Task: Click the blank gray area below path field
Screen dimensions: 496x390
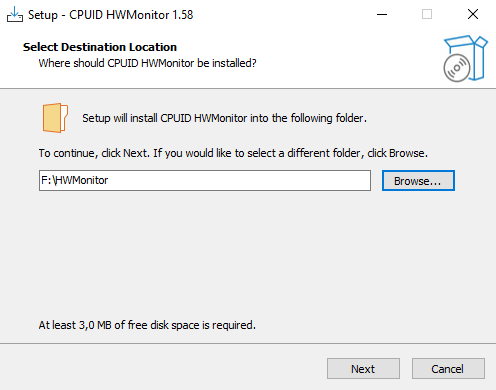Action: 247,253
